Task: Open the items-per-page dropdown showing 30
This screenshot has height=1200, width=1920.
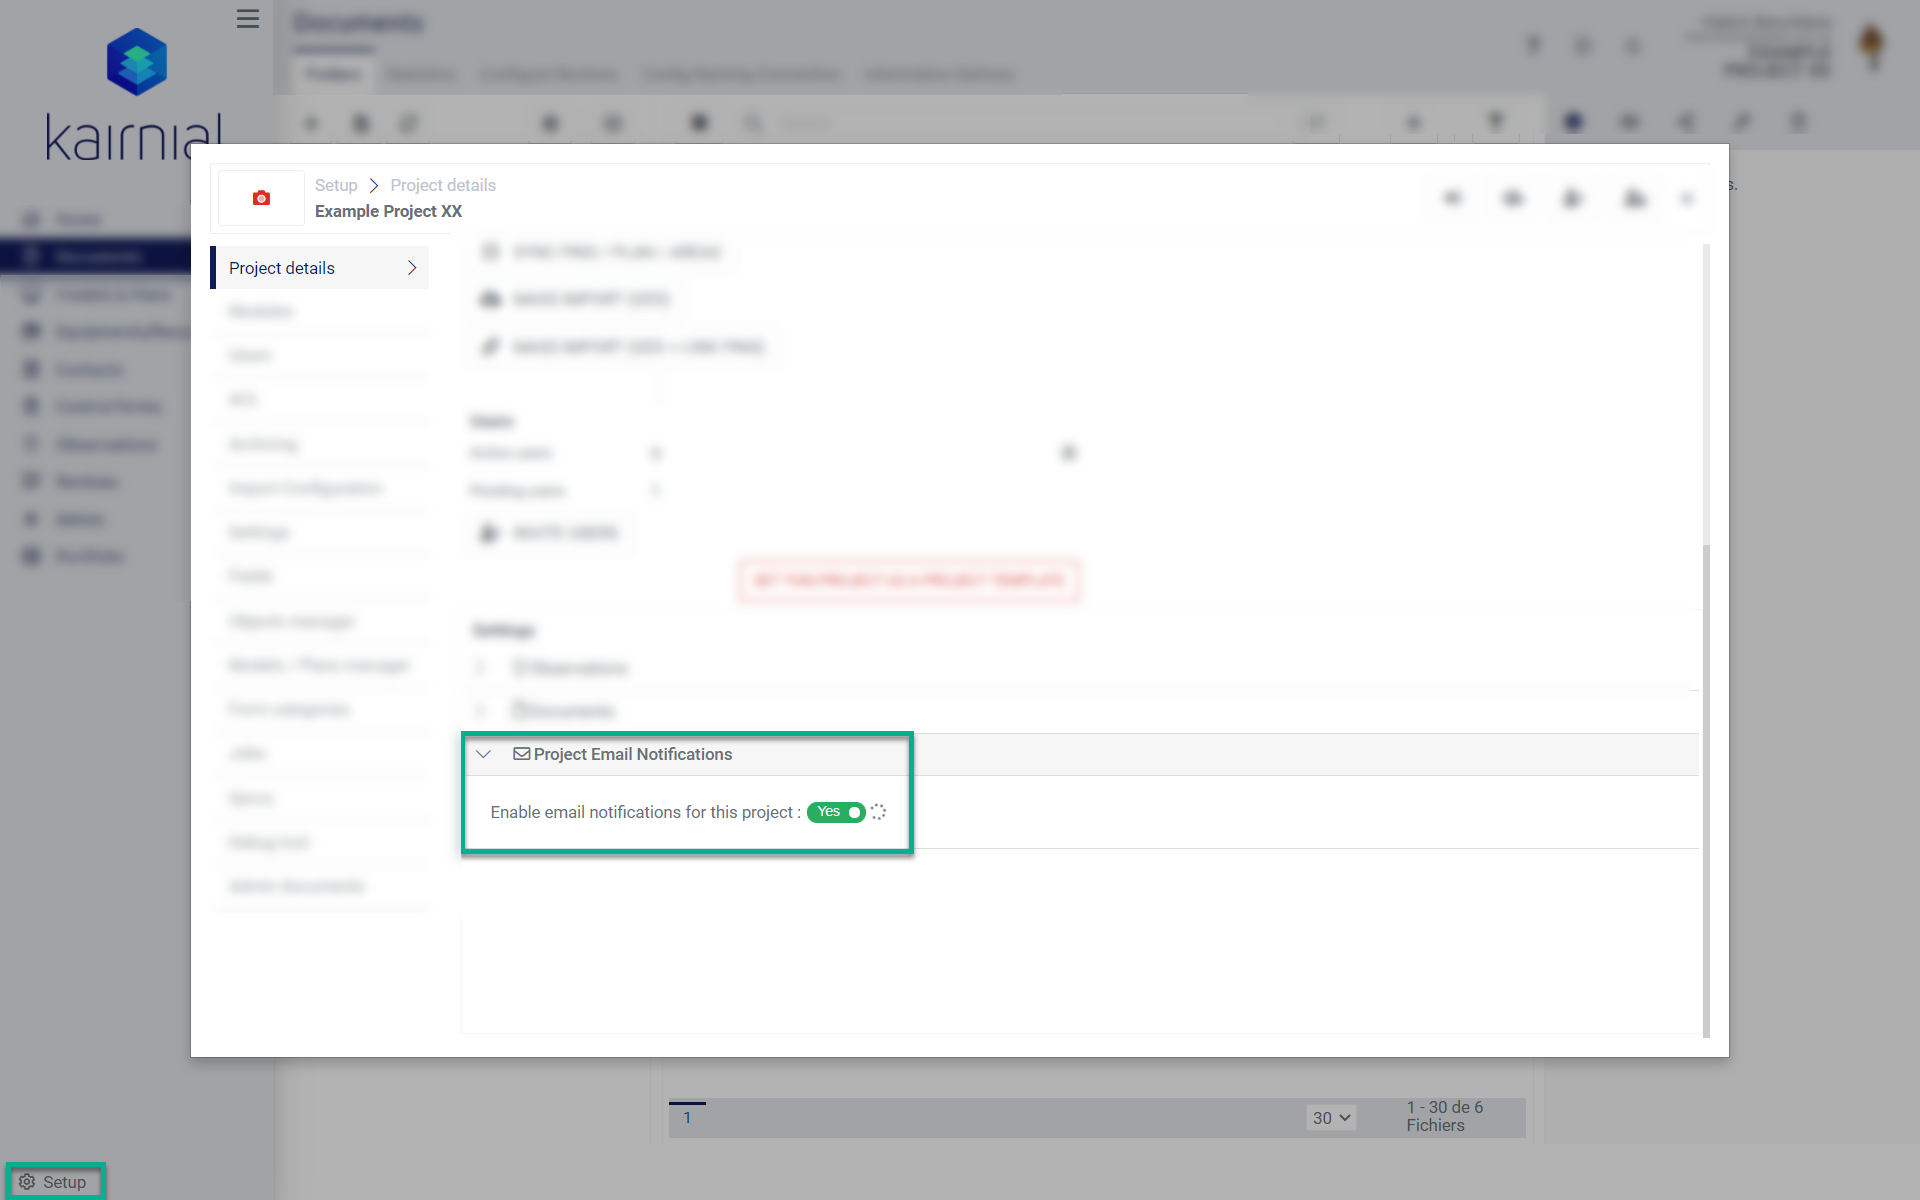Action: click(x=1331, y=1117)
